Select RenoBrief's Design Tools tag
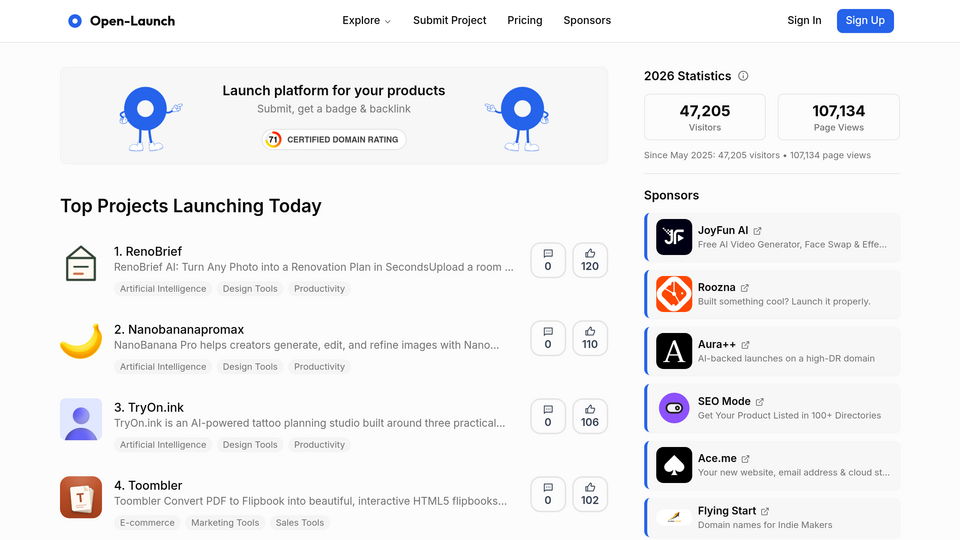The height and width of the screenshot is (540, 960). coord(250,288)
